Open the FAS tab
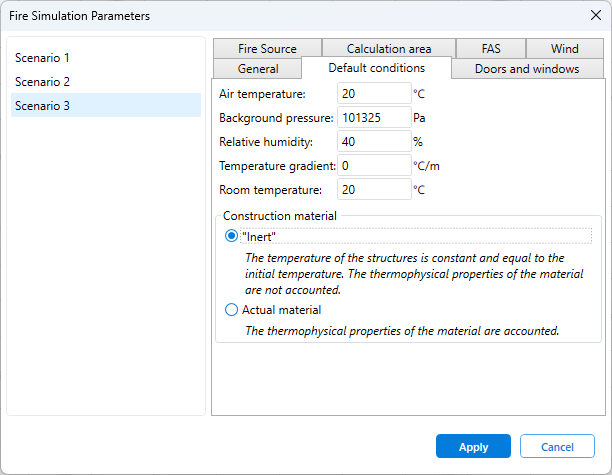 (491, 49)
